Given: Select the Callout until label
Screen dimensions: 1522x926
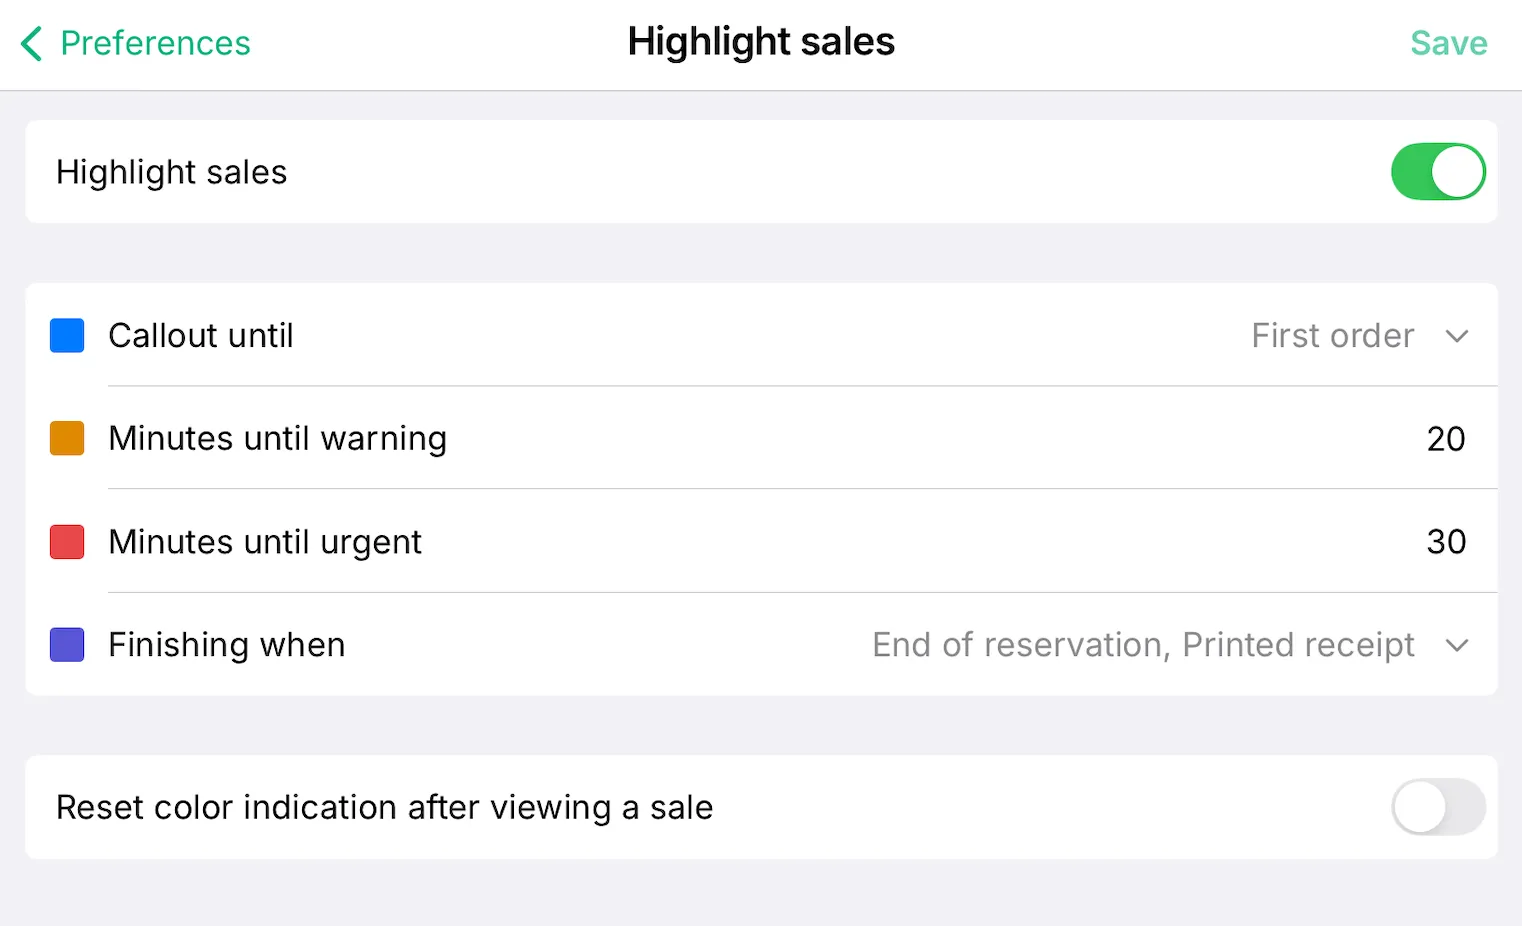Looking at the screenshot, I should pyautogui.click(x=201, y=336).
